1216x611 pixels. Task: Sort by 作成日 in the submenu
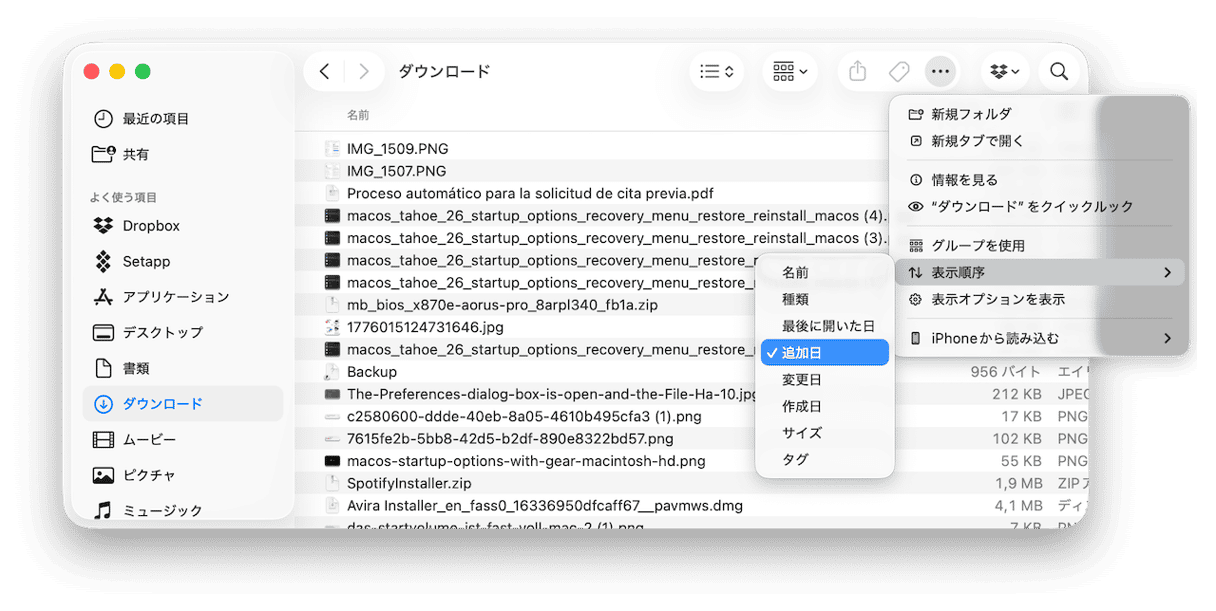[825, 407]
